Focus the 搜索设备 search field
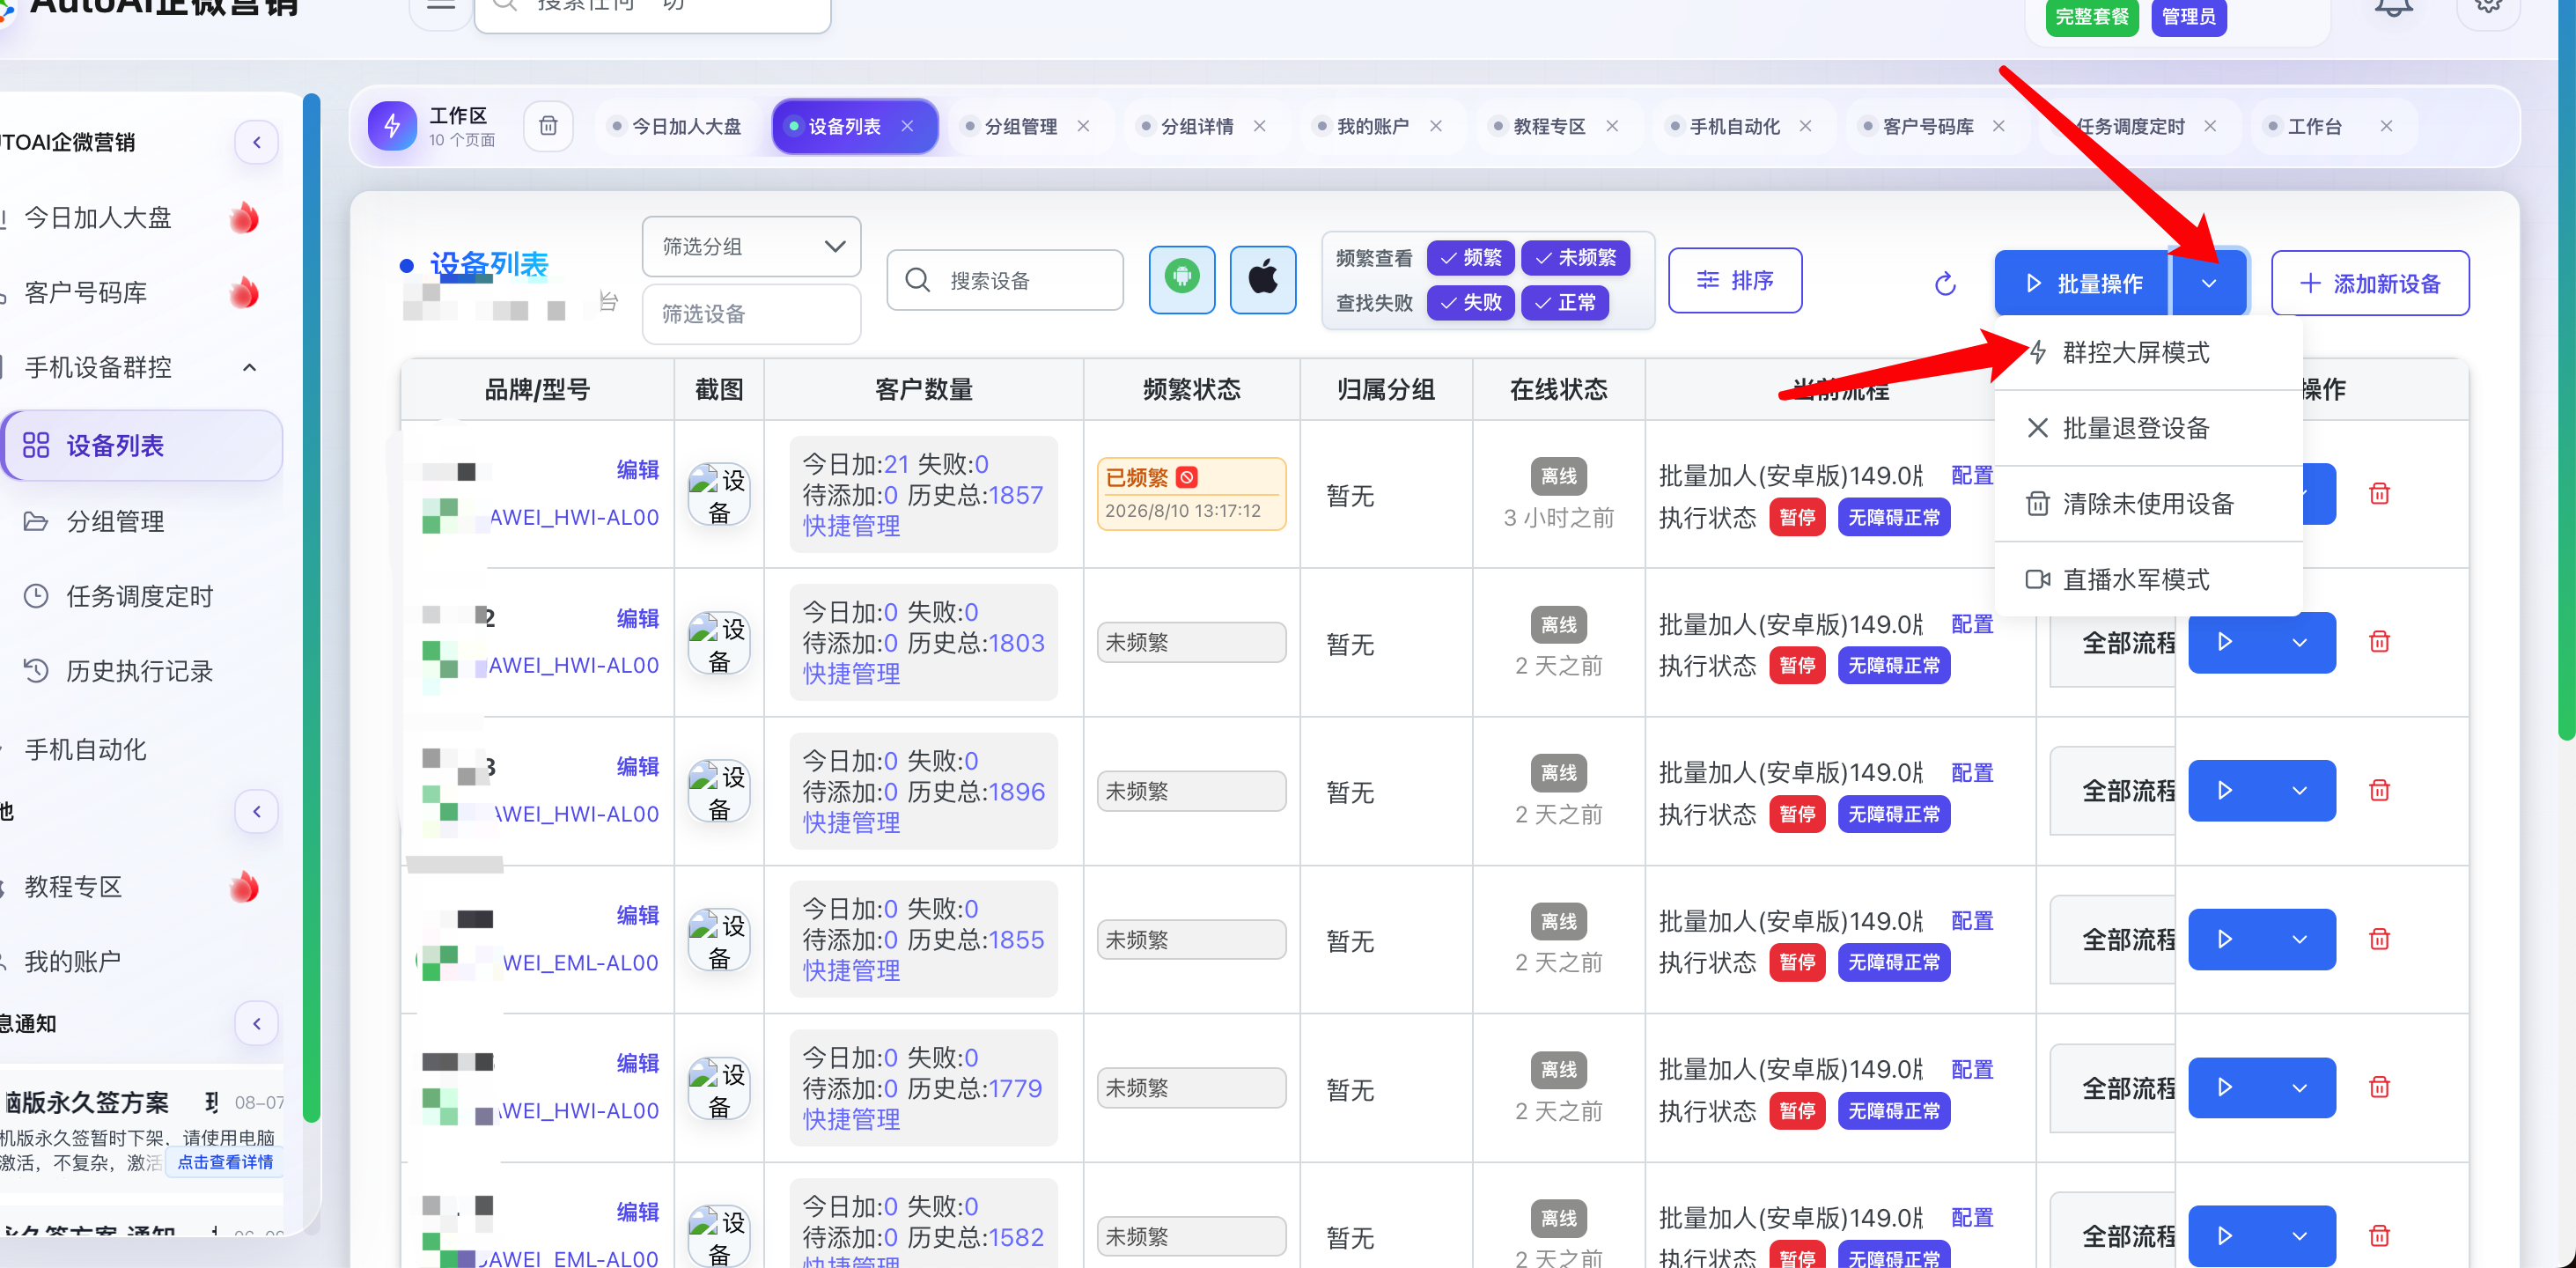This screenshot has width=2576, height=1268. tap(1005, 280)
